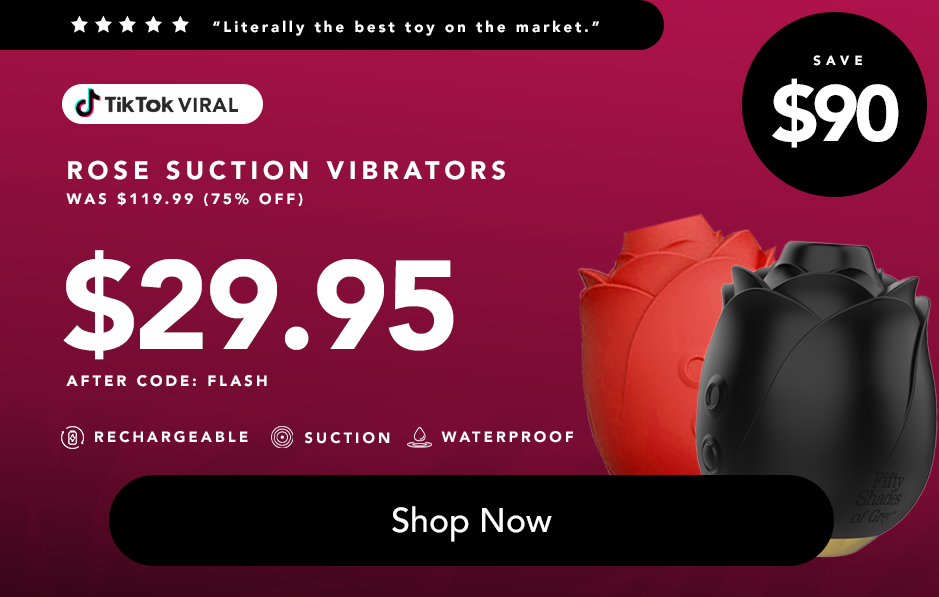Click the RECHARGEABLE label
Screen dimensions: 939x597
click(171, 437)
